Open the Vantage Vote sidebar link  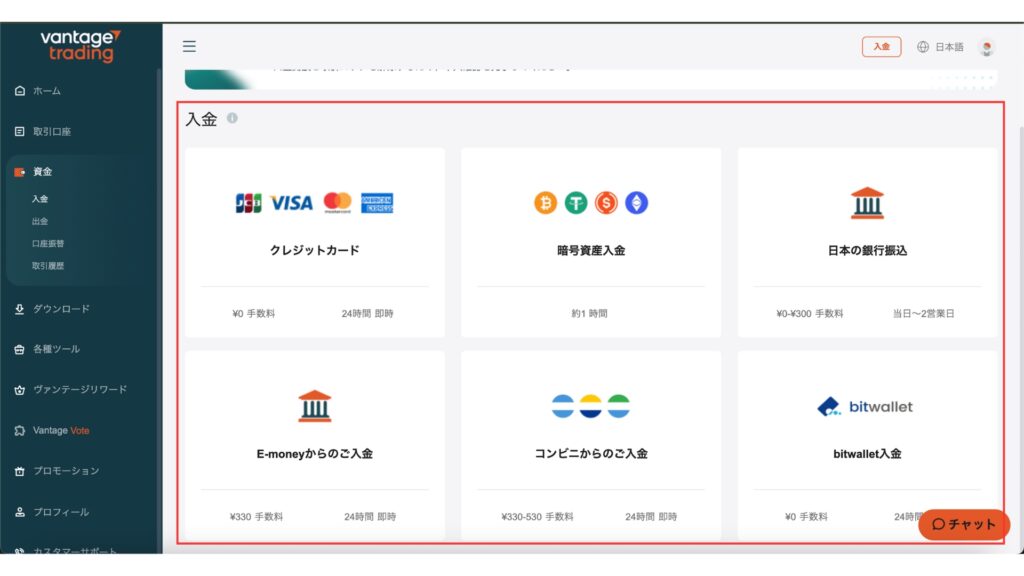point(61,431)
